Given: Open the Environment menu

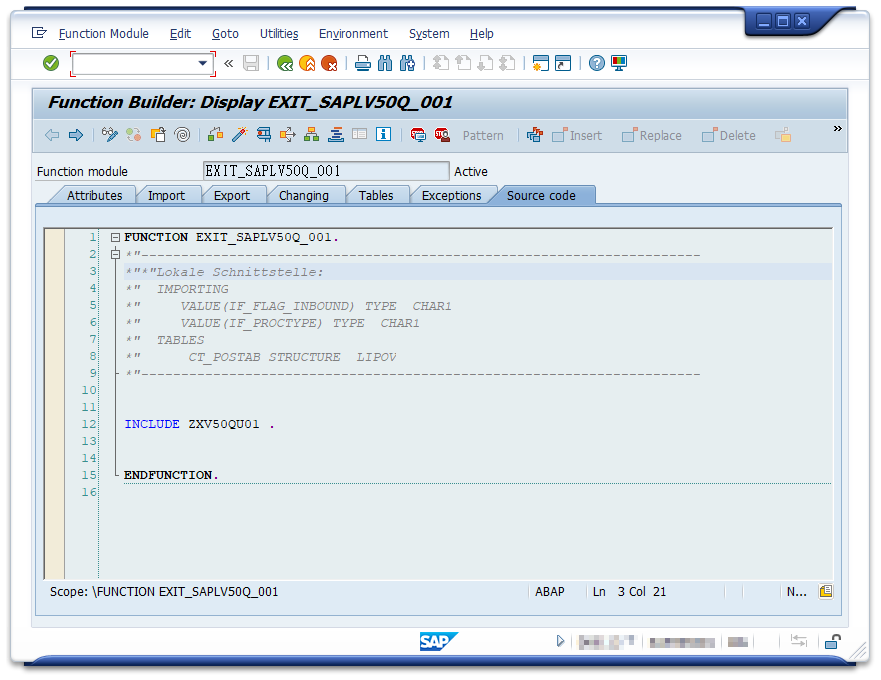Looking at the screenshot, I should pyautogui.click(x=353, y=34).
